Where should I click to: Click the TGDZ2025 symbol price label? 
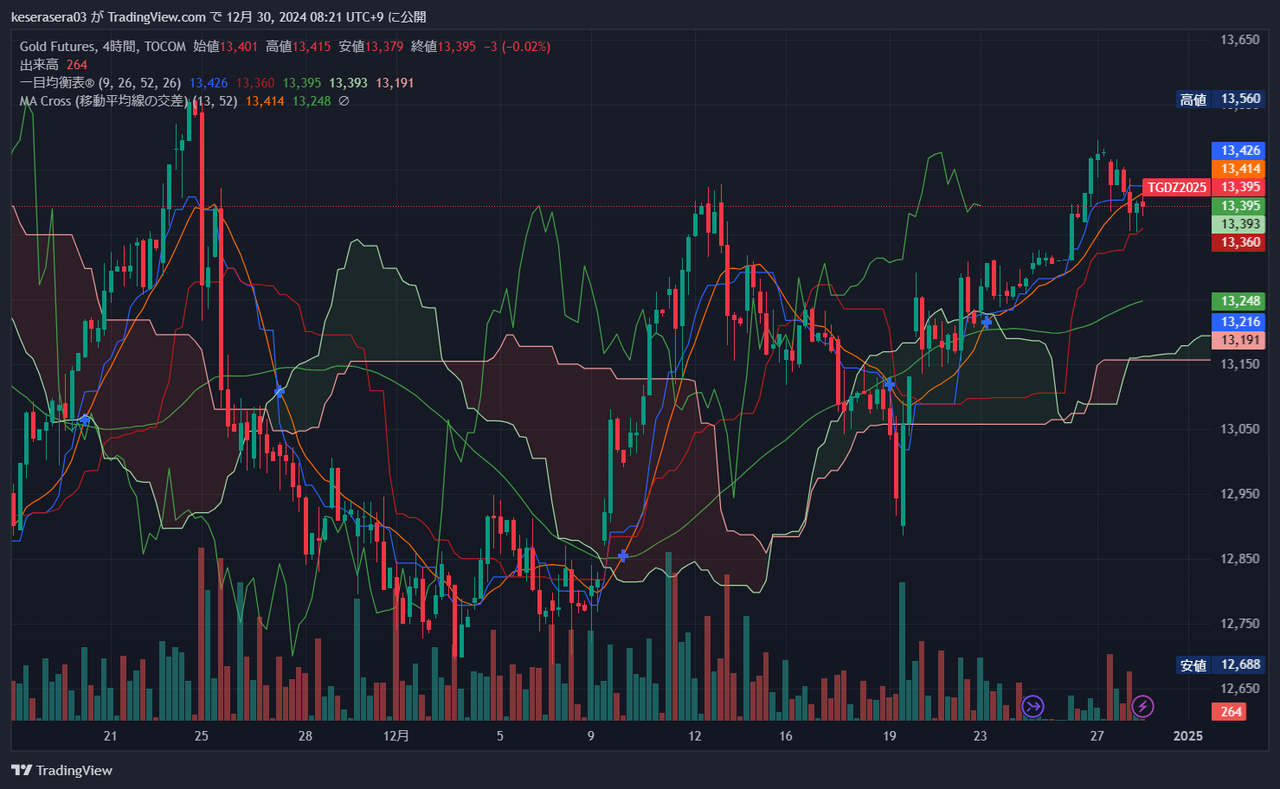(x=1177, y=187)
